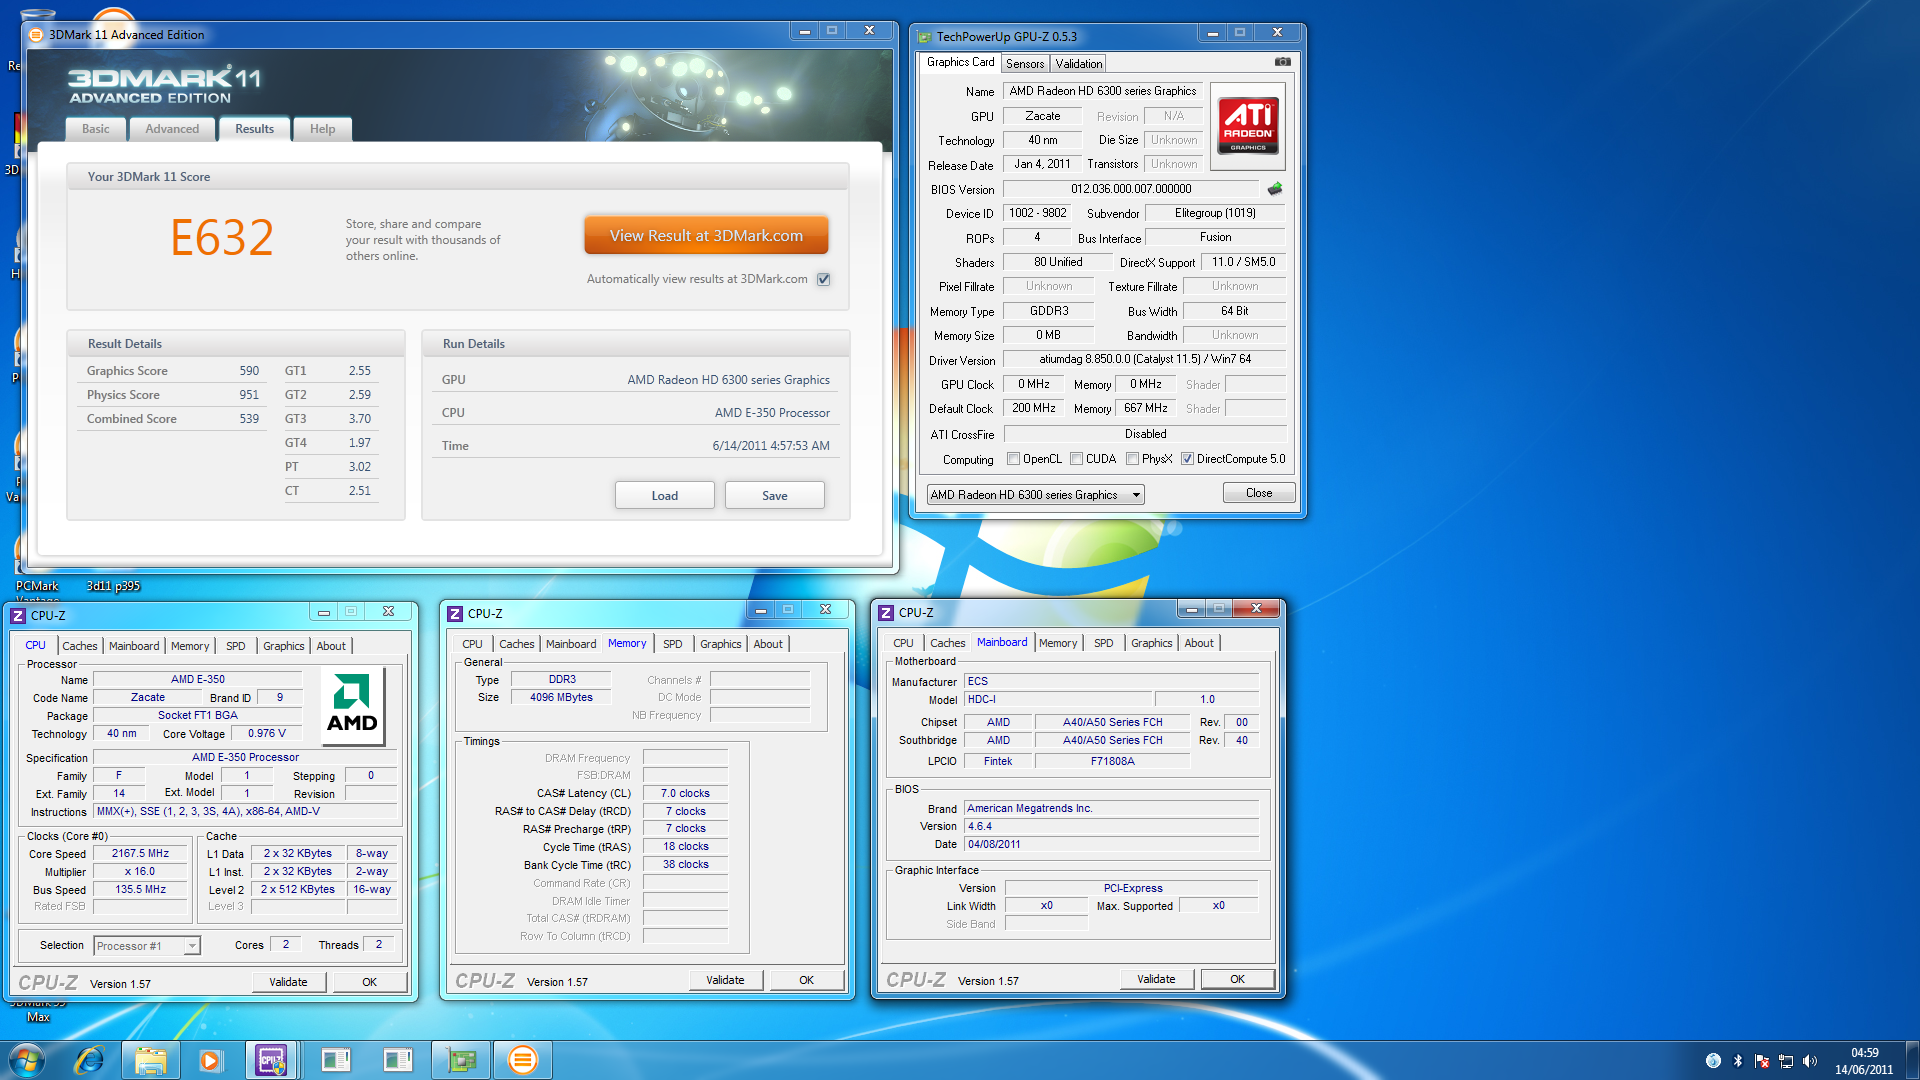The image size is (1920, 1080).
Task: Click OK in the right CPU-Z window
Action: pyautogui.click(x=1237, y=979)
